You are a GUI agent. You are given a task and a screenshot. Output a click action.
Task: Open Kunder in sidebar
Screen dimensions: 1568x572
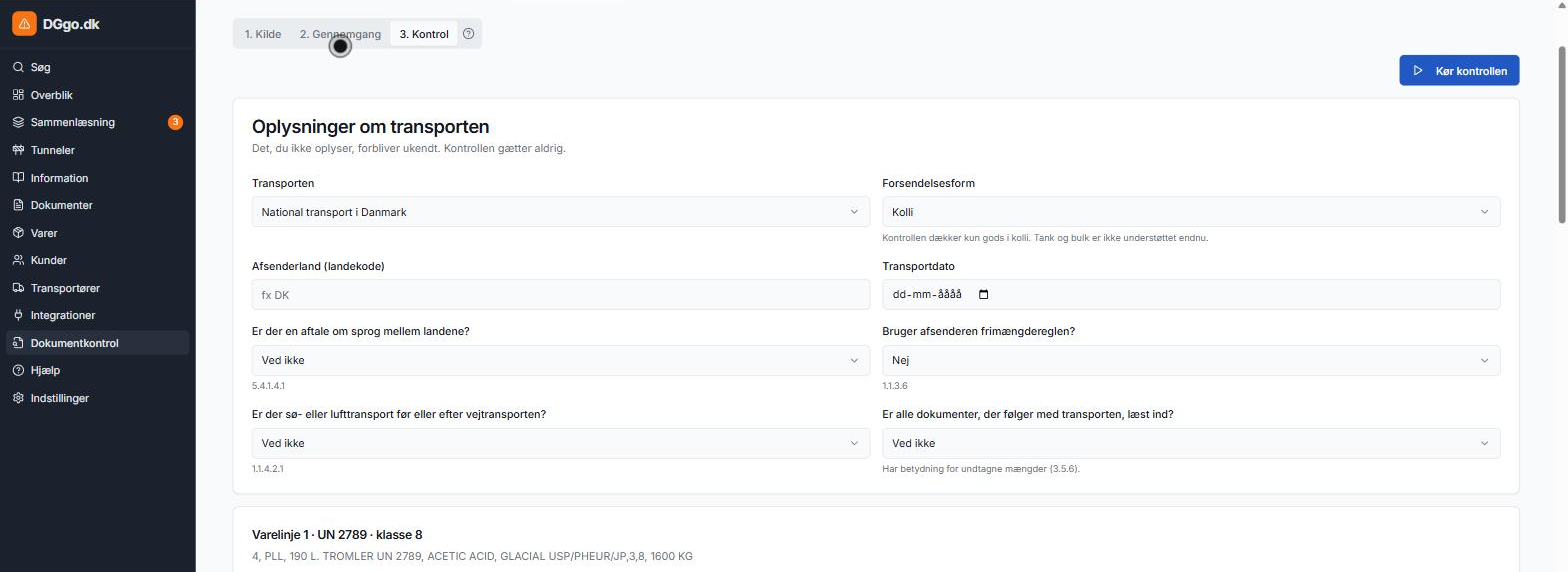click(97, 260)
